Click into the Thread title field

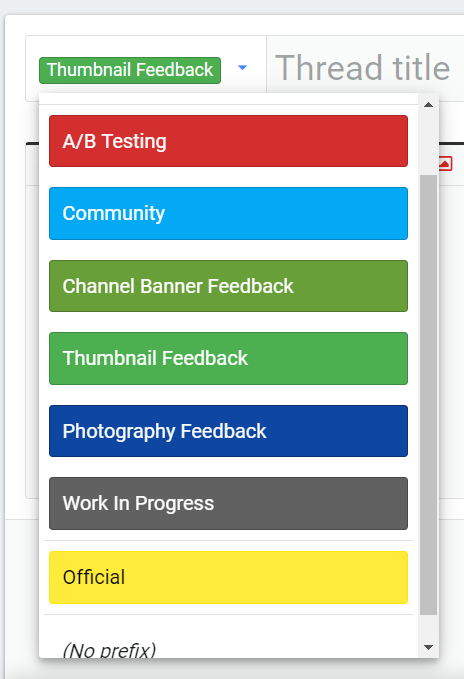click(x=365, y=68)
